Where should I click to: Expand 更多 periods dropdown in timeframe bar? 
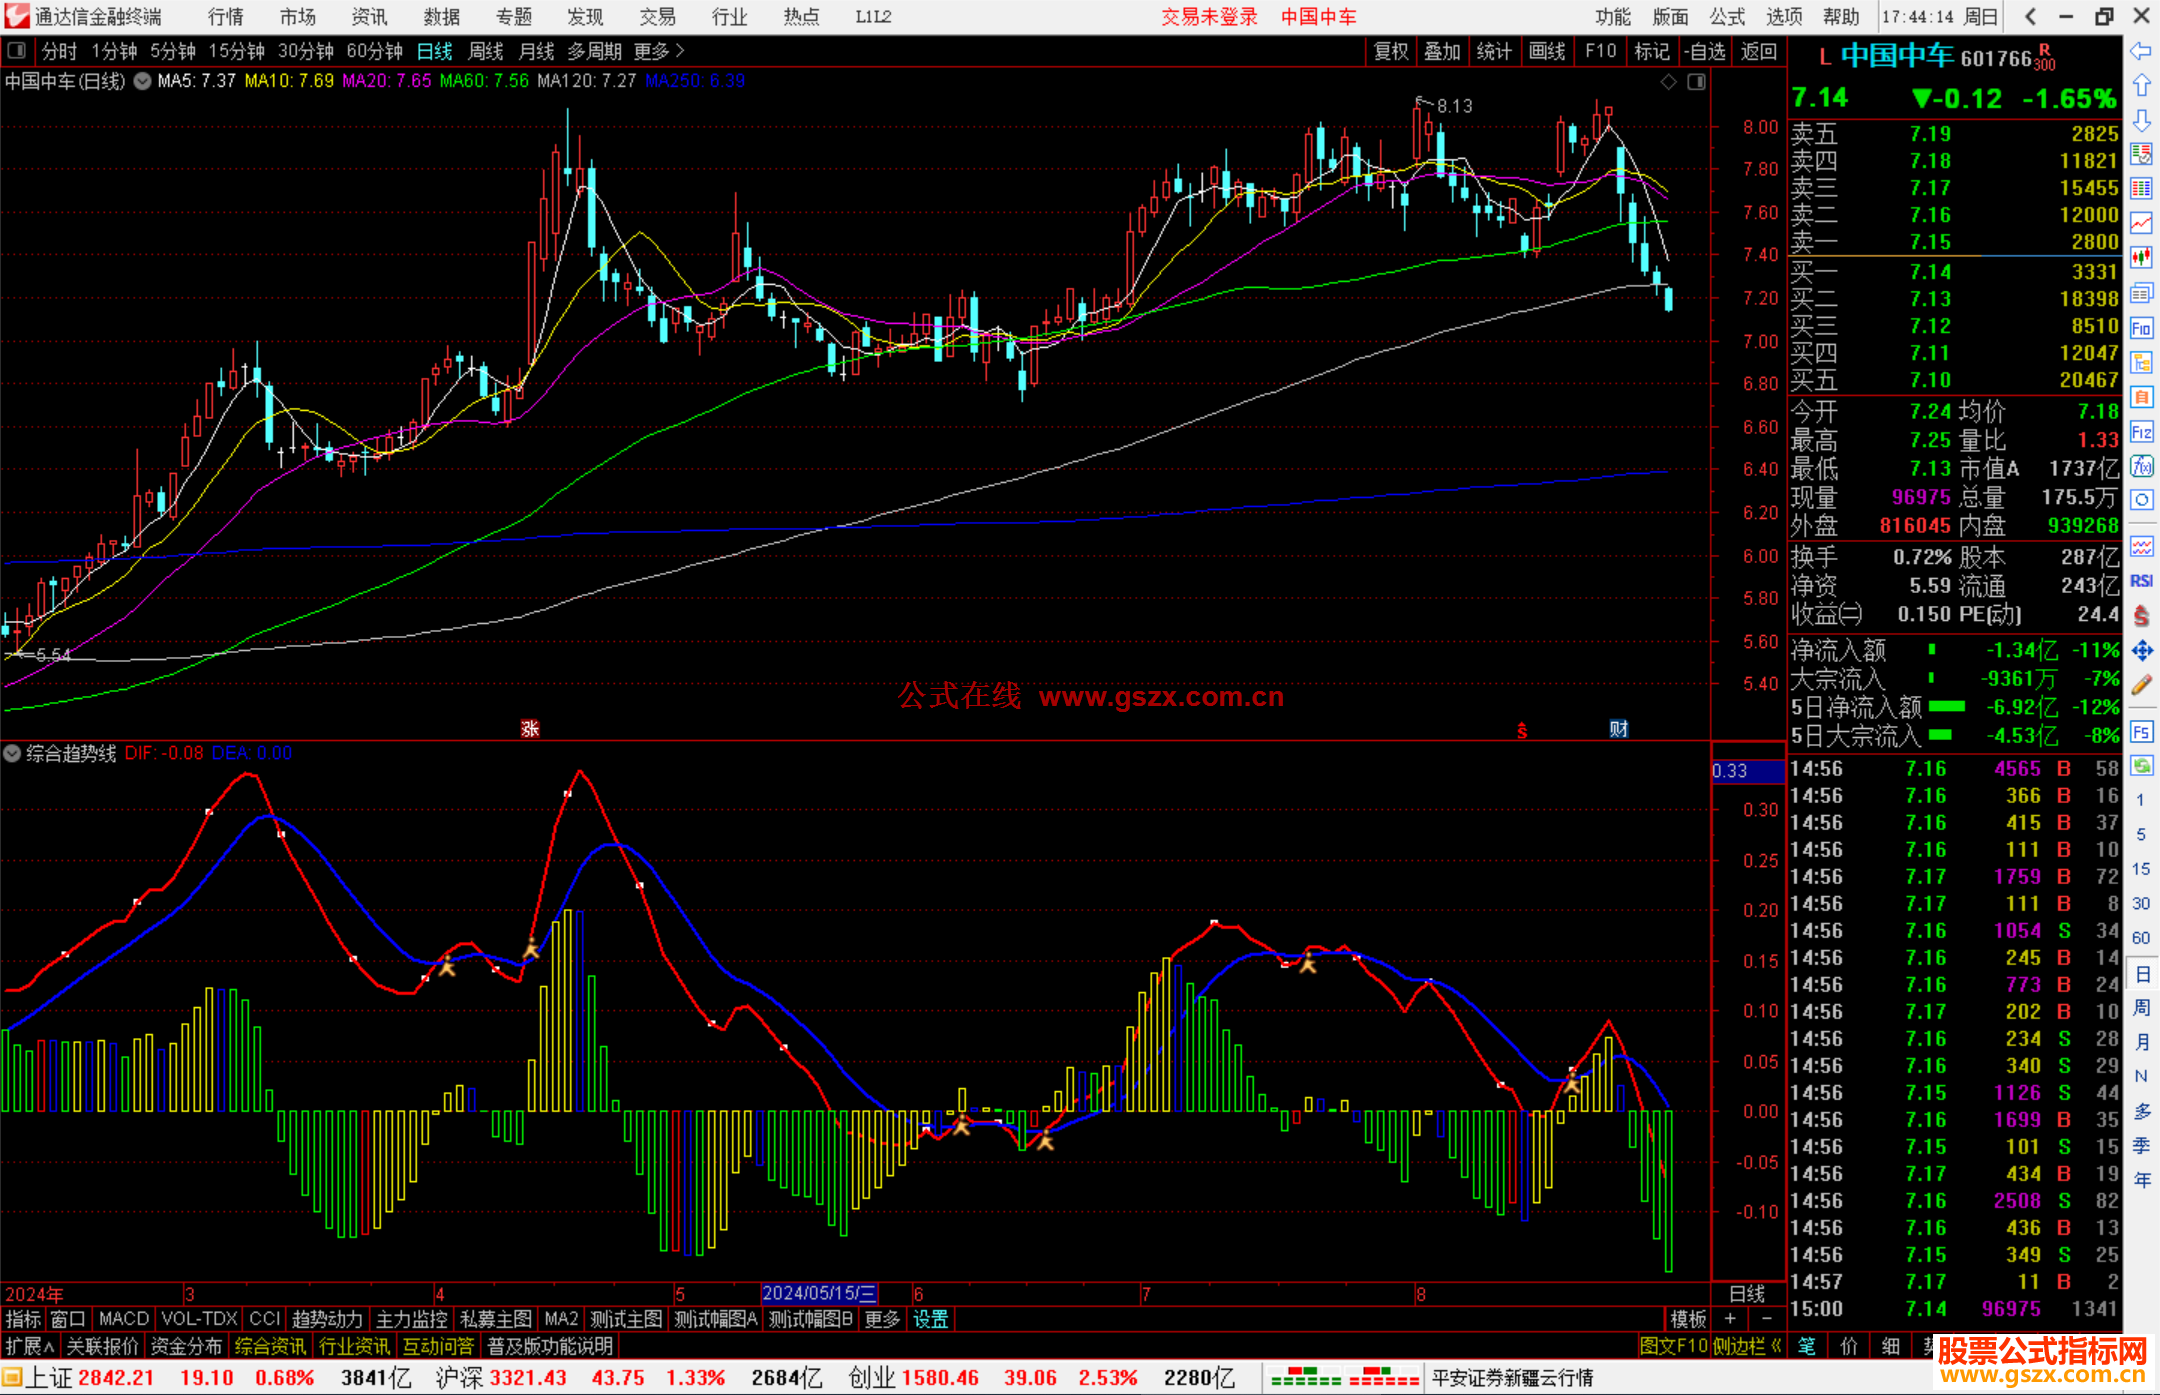click(659, 51)
